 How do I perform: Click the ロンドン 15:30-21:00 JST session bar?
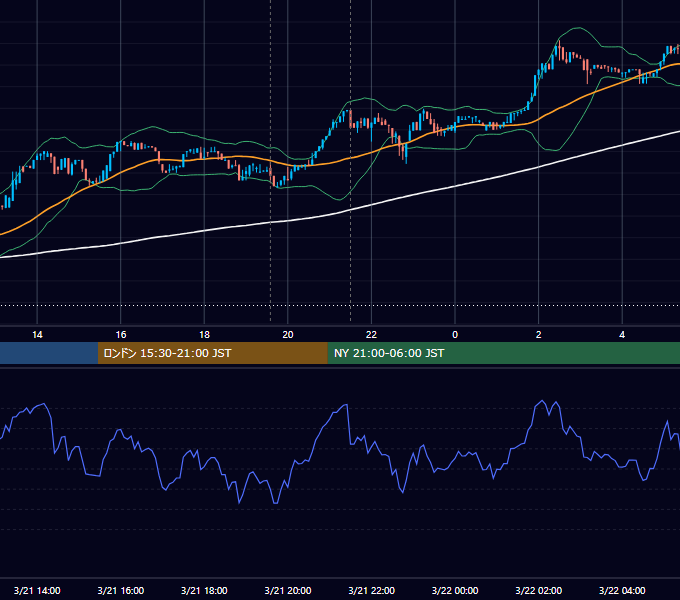212,353
